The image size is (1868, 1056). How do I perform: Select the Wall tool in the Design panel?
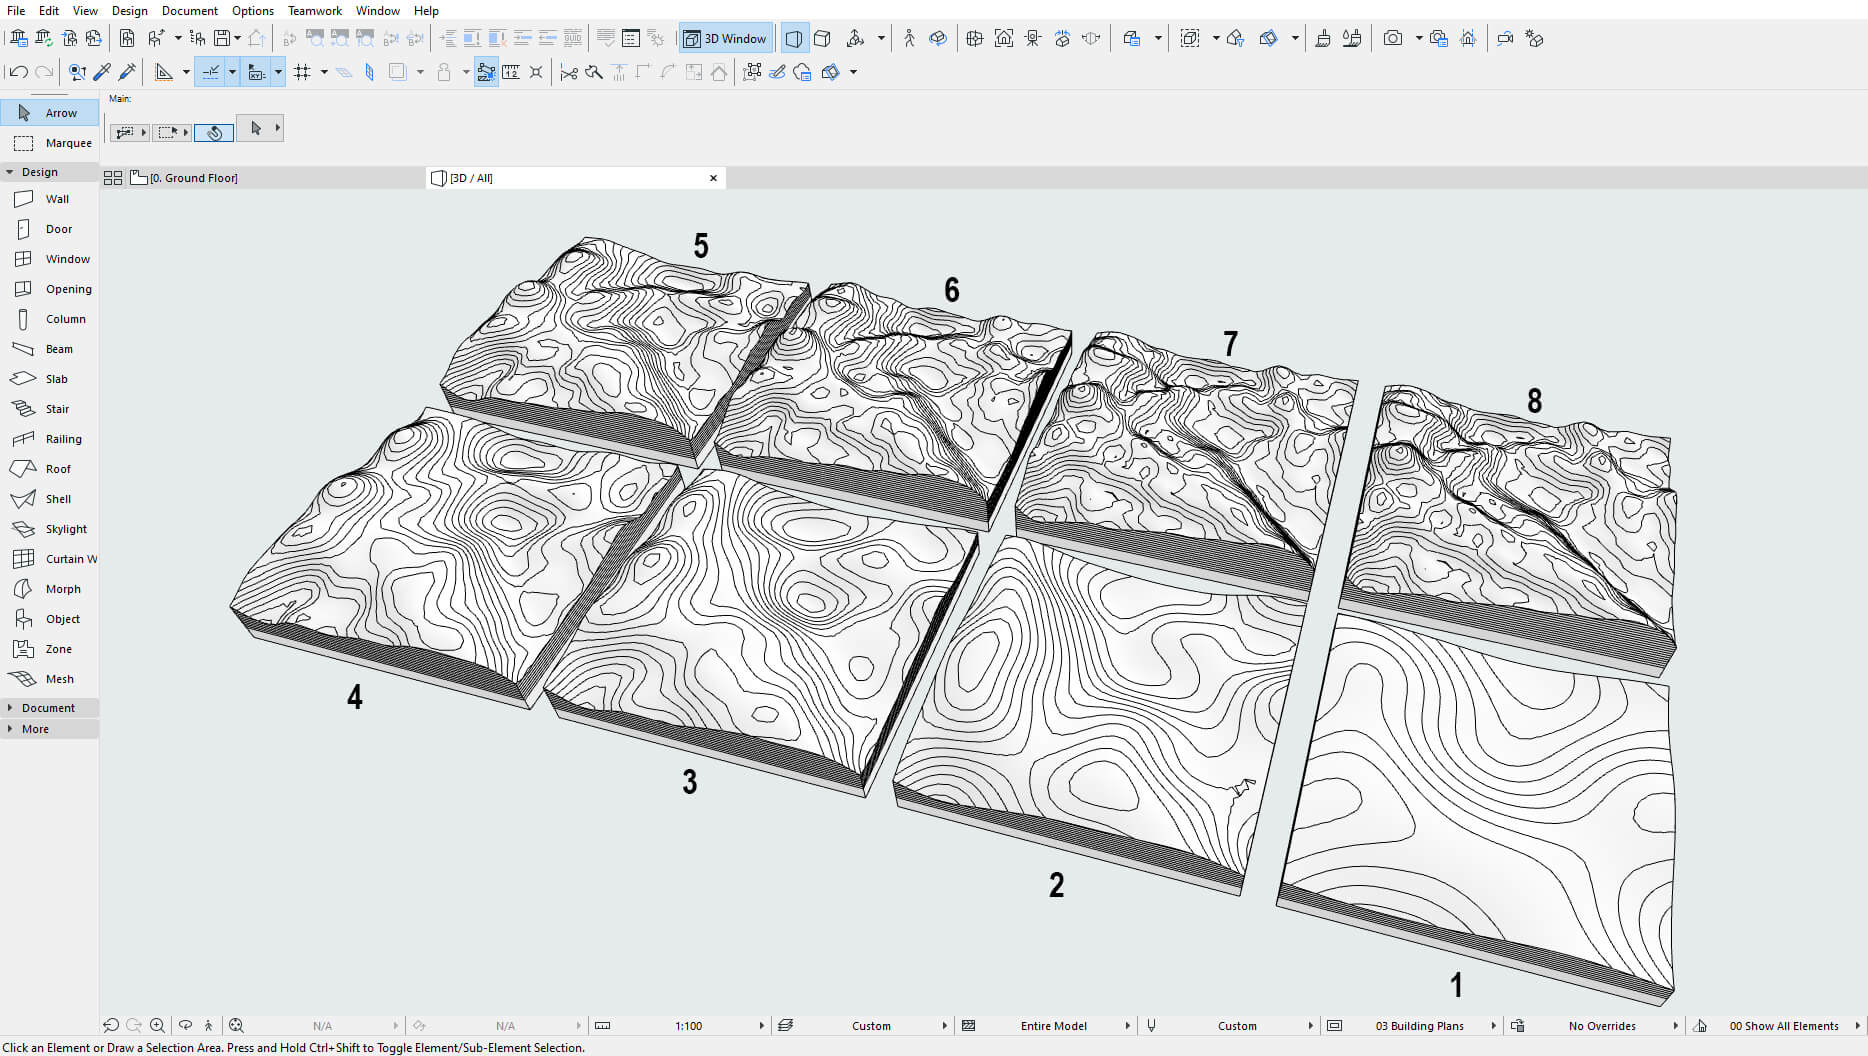(58, 198)
